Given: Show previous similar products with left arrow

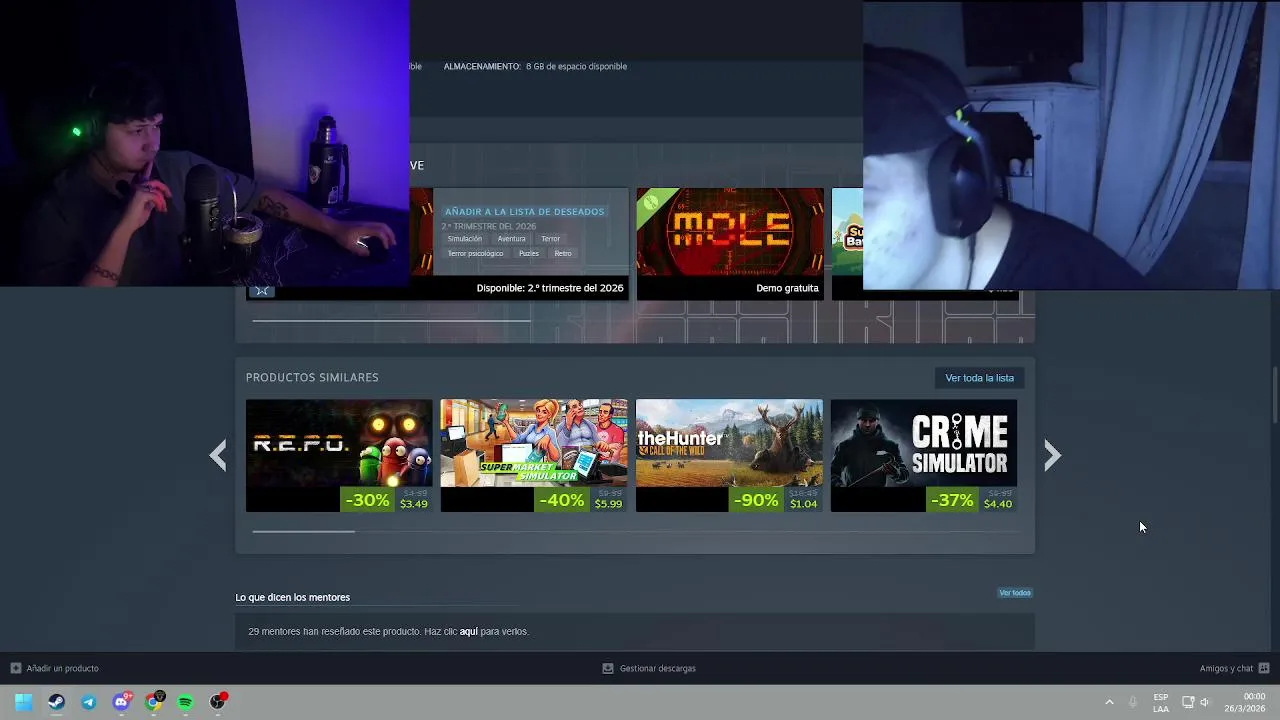Looking at the screenshot, I should [x=218, y=456].
